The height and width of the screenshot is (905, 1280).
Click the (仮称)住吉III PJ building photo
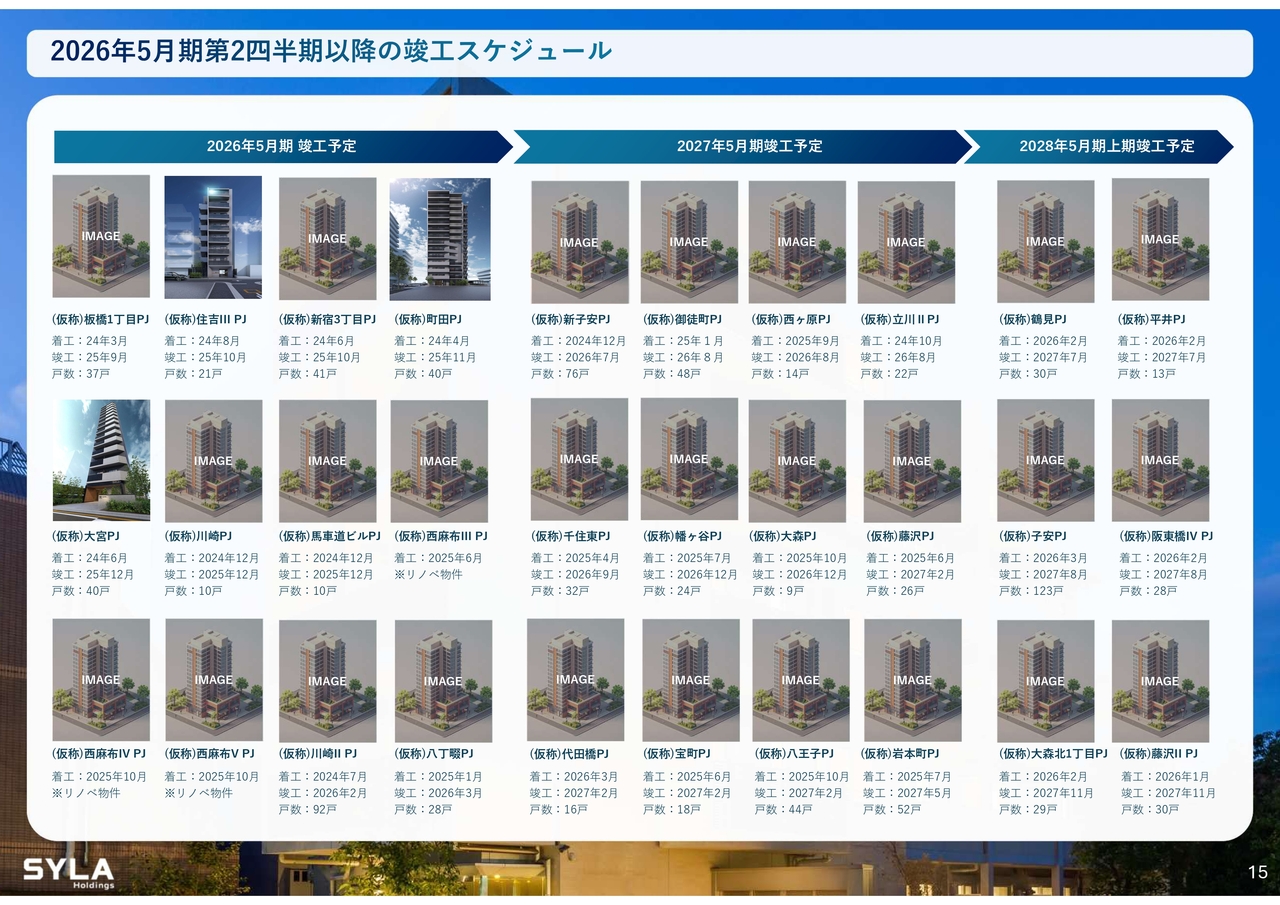pos(213,237)
